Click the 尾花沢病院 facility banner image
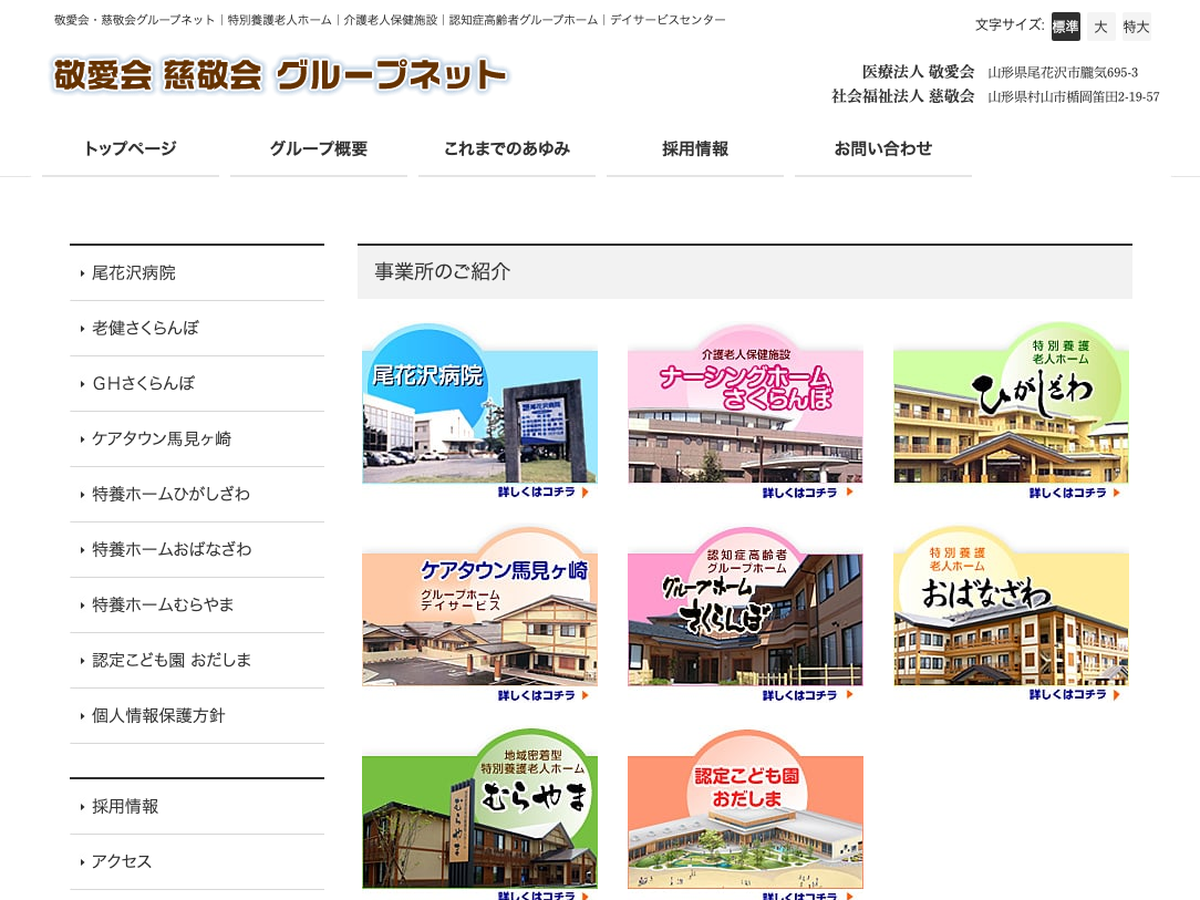 click(x=479, y=412)
